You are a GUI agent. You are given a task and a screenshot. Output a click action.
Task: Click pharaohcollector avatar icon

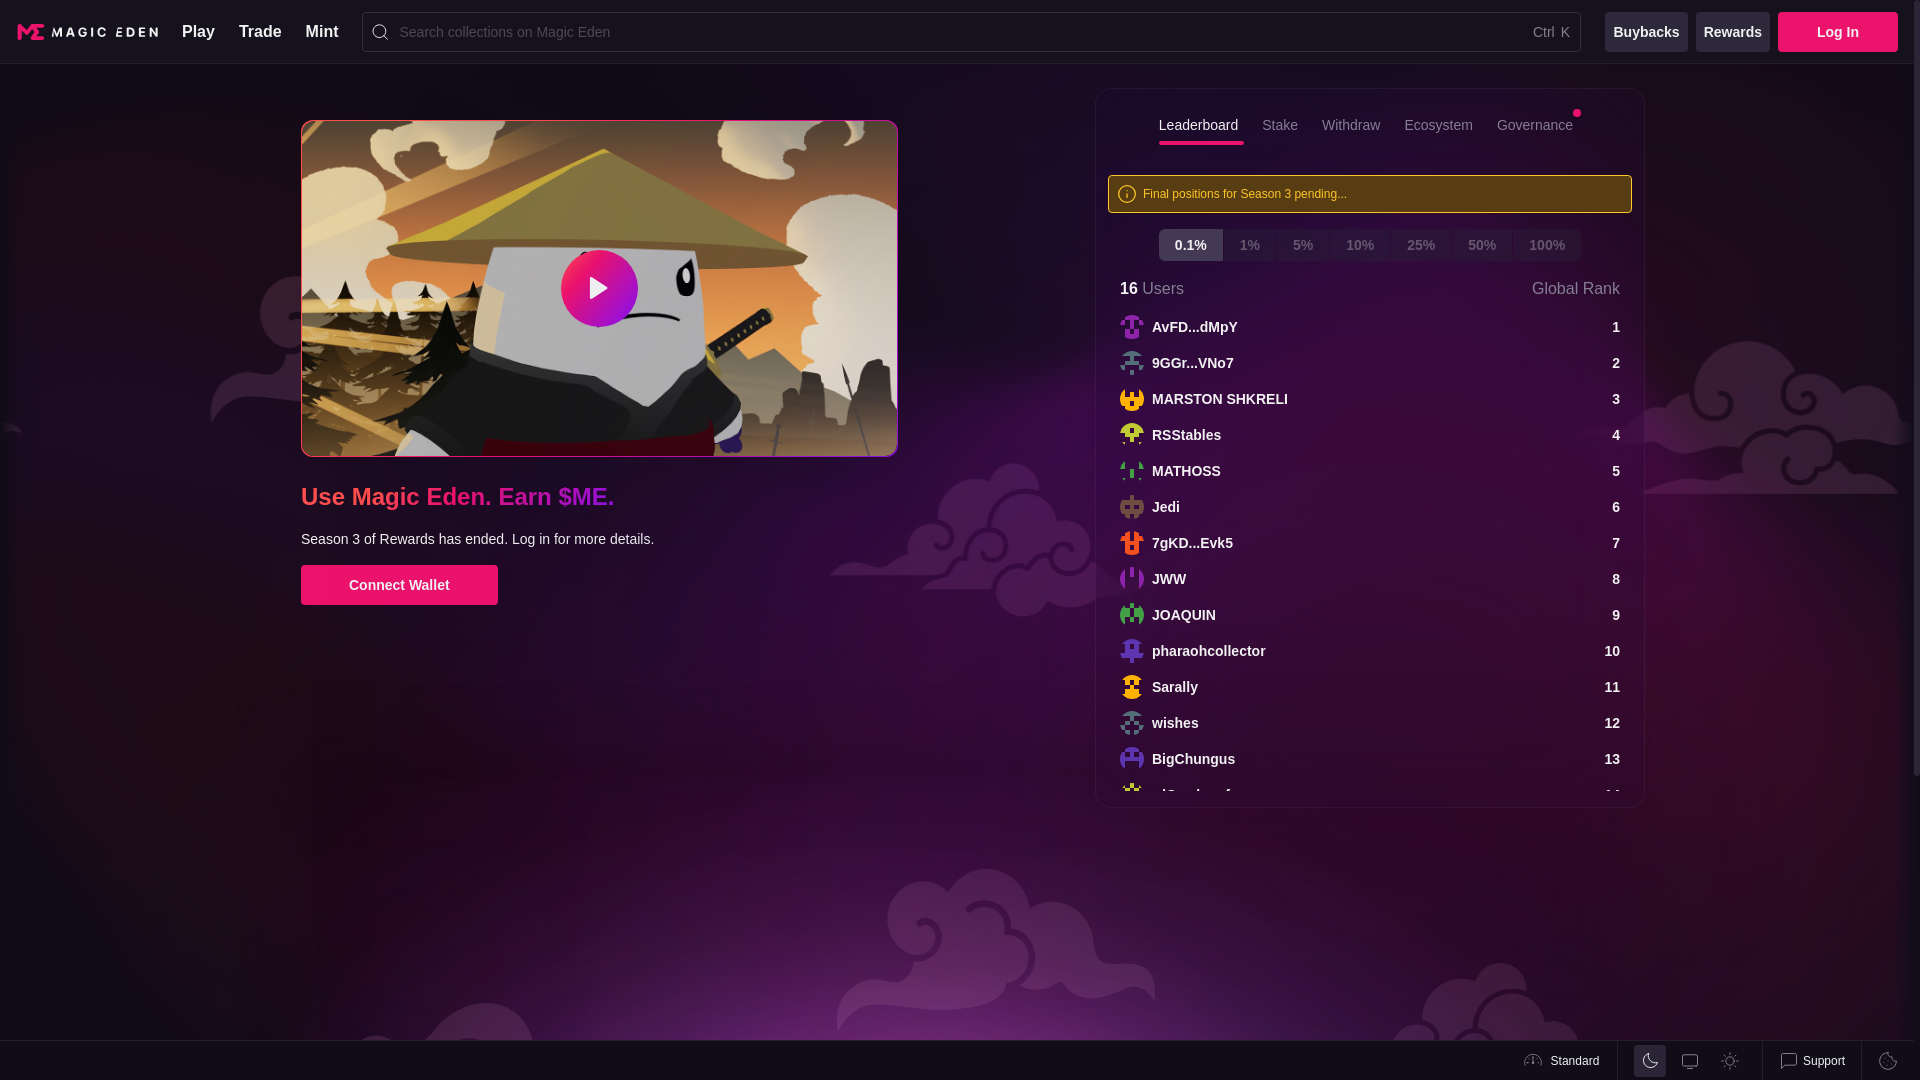[x=1132, y=651]
